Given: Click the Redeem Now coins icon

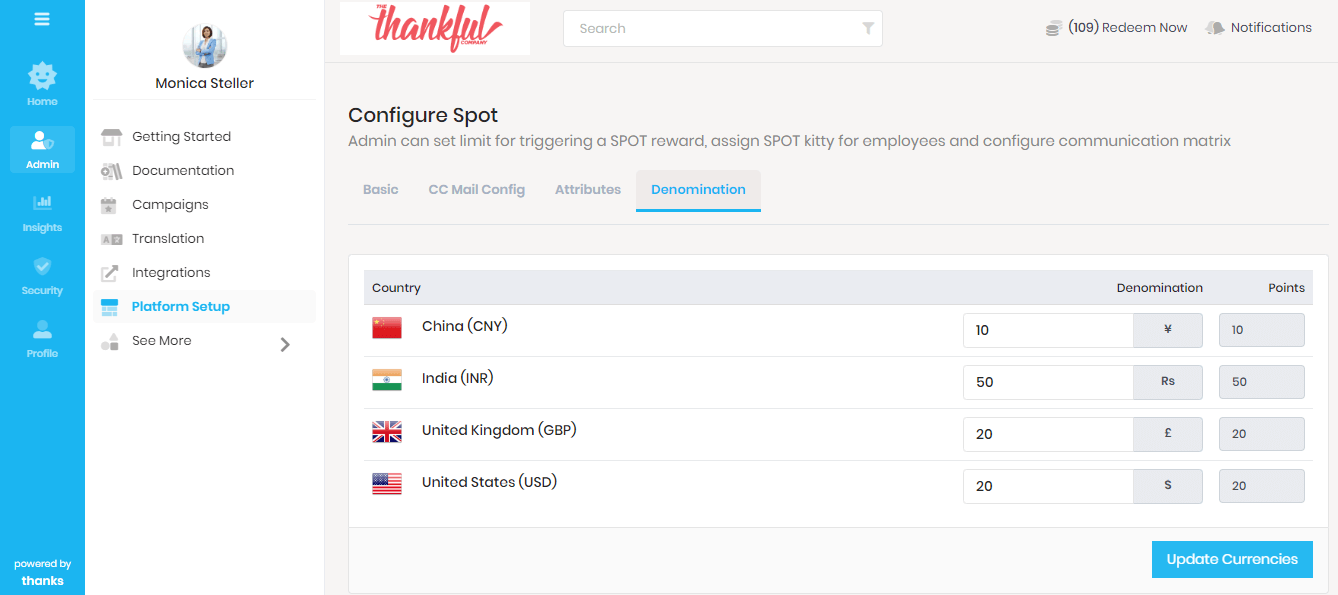Looking at the screenshot, I should click(x=1054, y=28).
